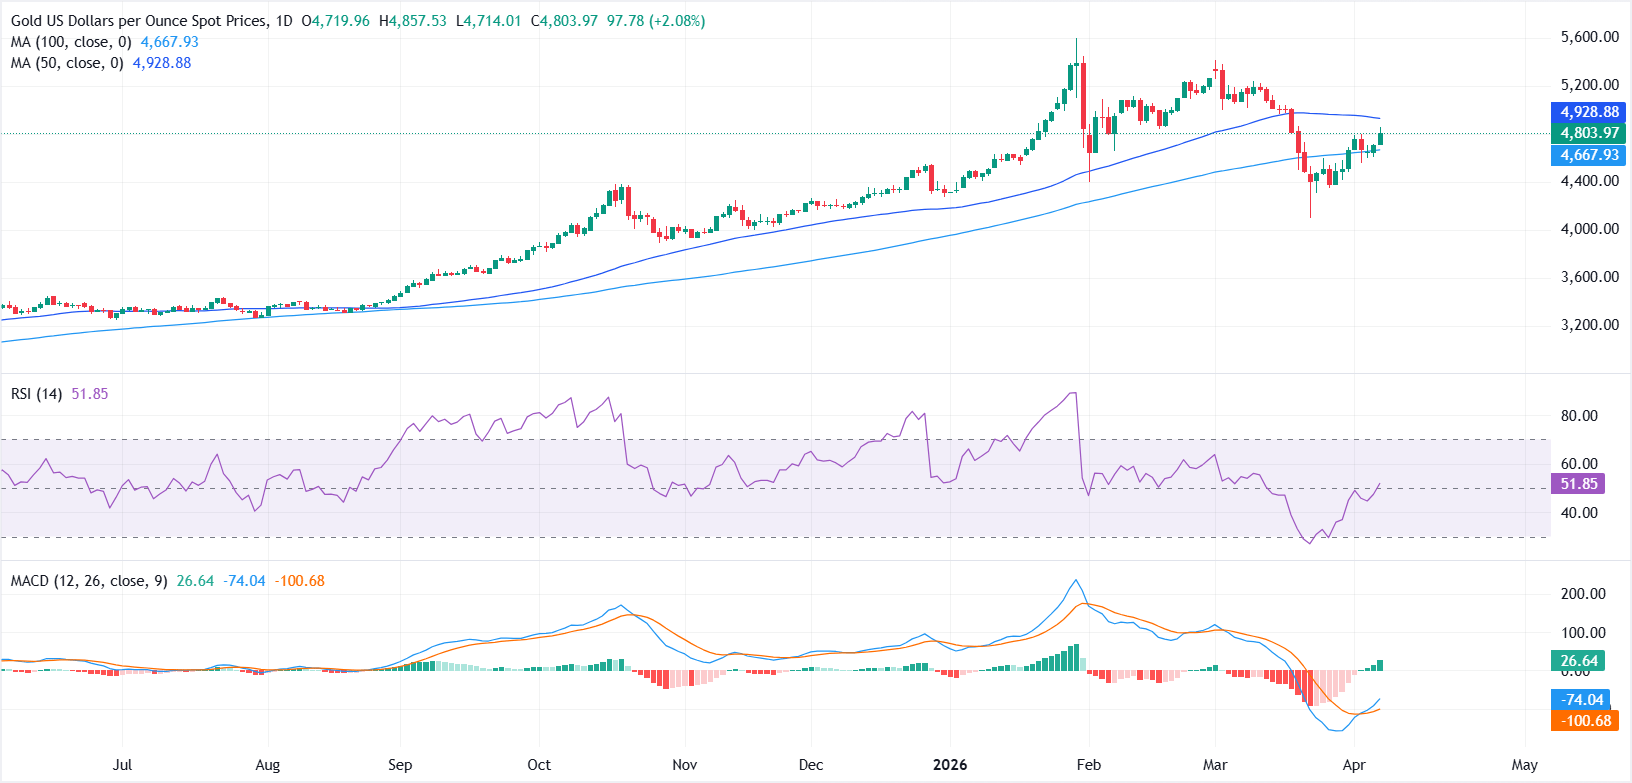Click the orange -100.68 signal tag
This screenshot has width=1632, height=783.
pos(1586,721)
